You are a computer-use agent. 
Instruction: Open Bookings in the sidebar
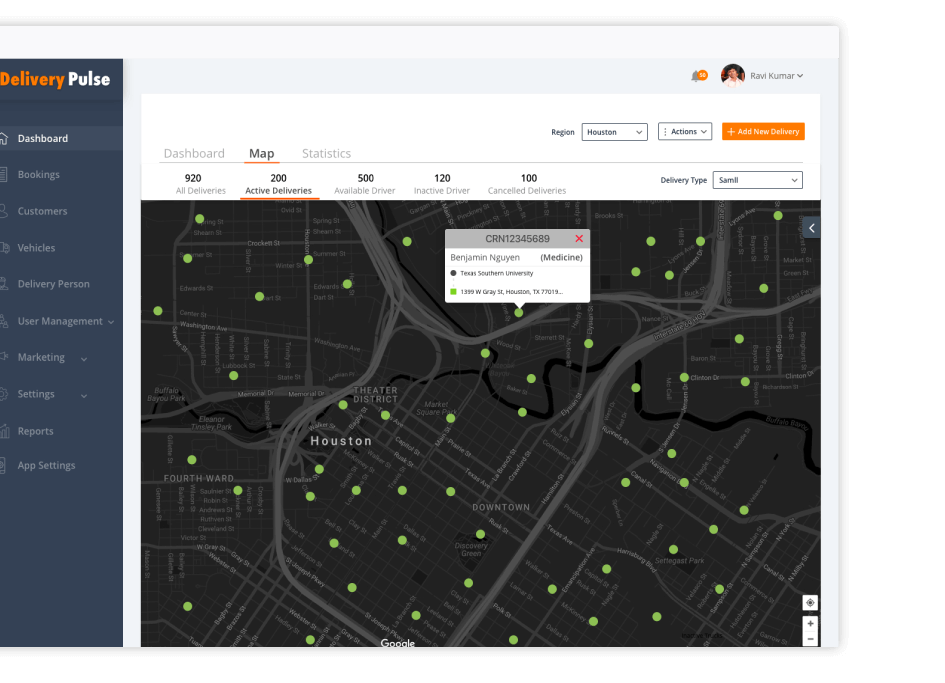coord(39,175)
